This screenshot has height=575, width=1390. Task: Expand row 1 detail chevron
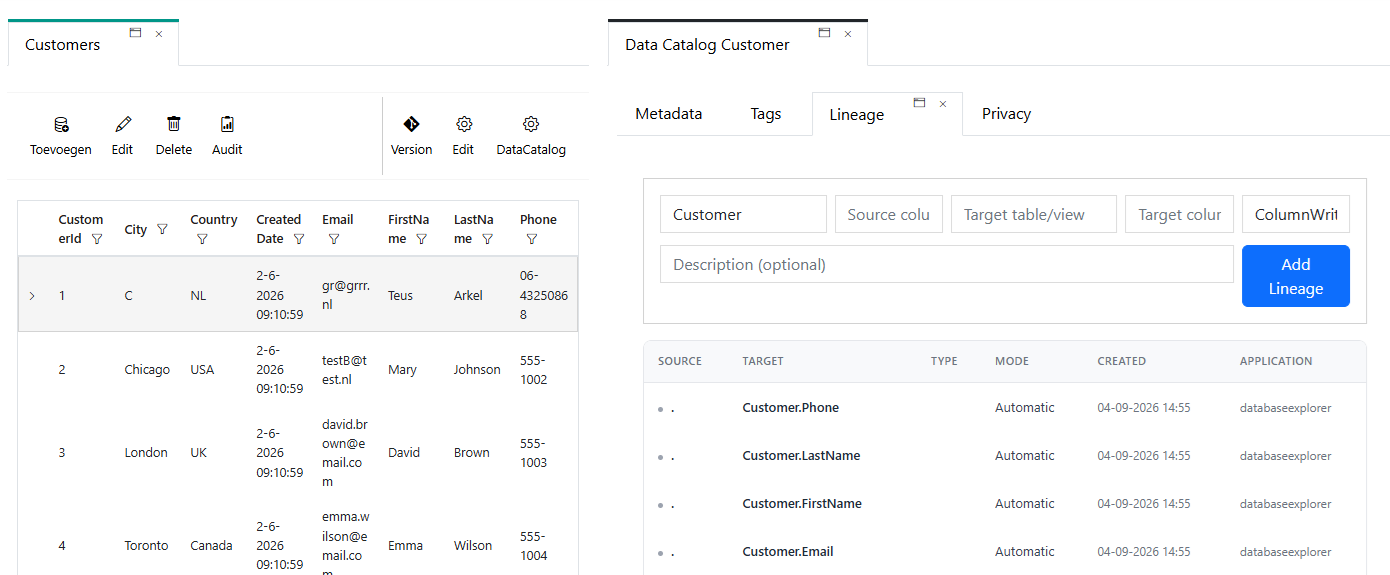pos(31,295)
